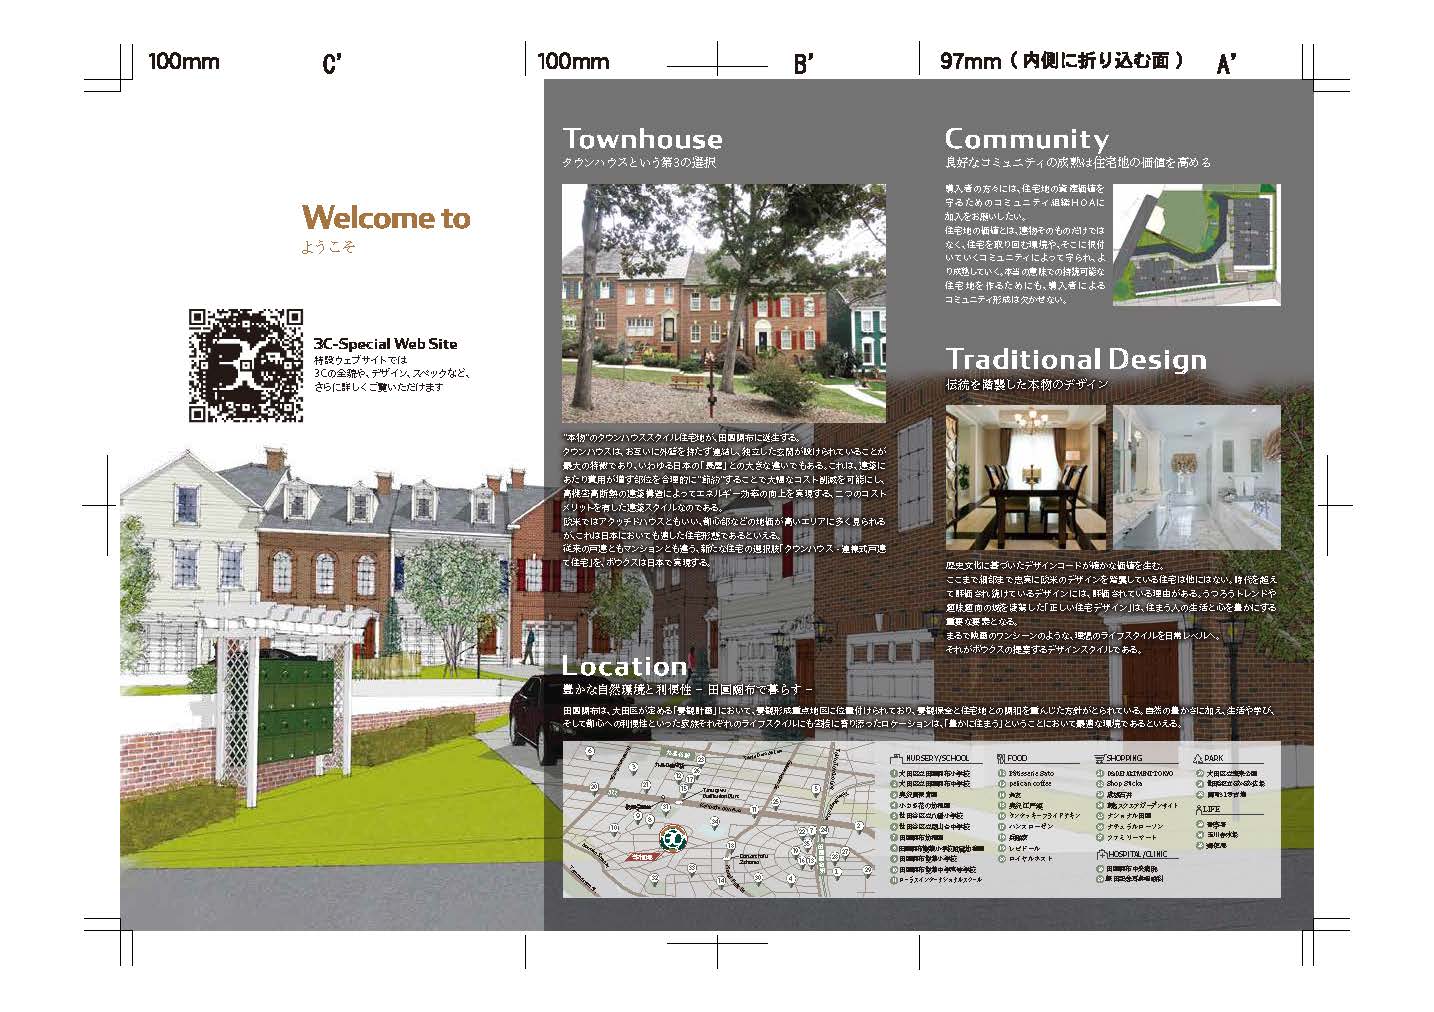Select the A' panel label

[x=1226, y=64]
